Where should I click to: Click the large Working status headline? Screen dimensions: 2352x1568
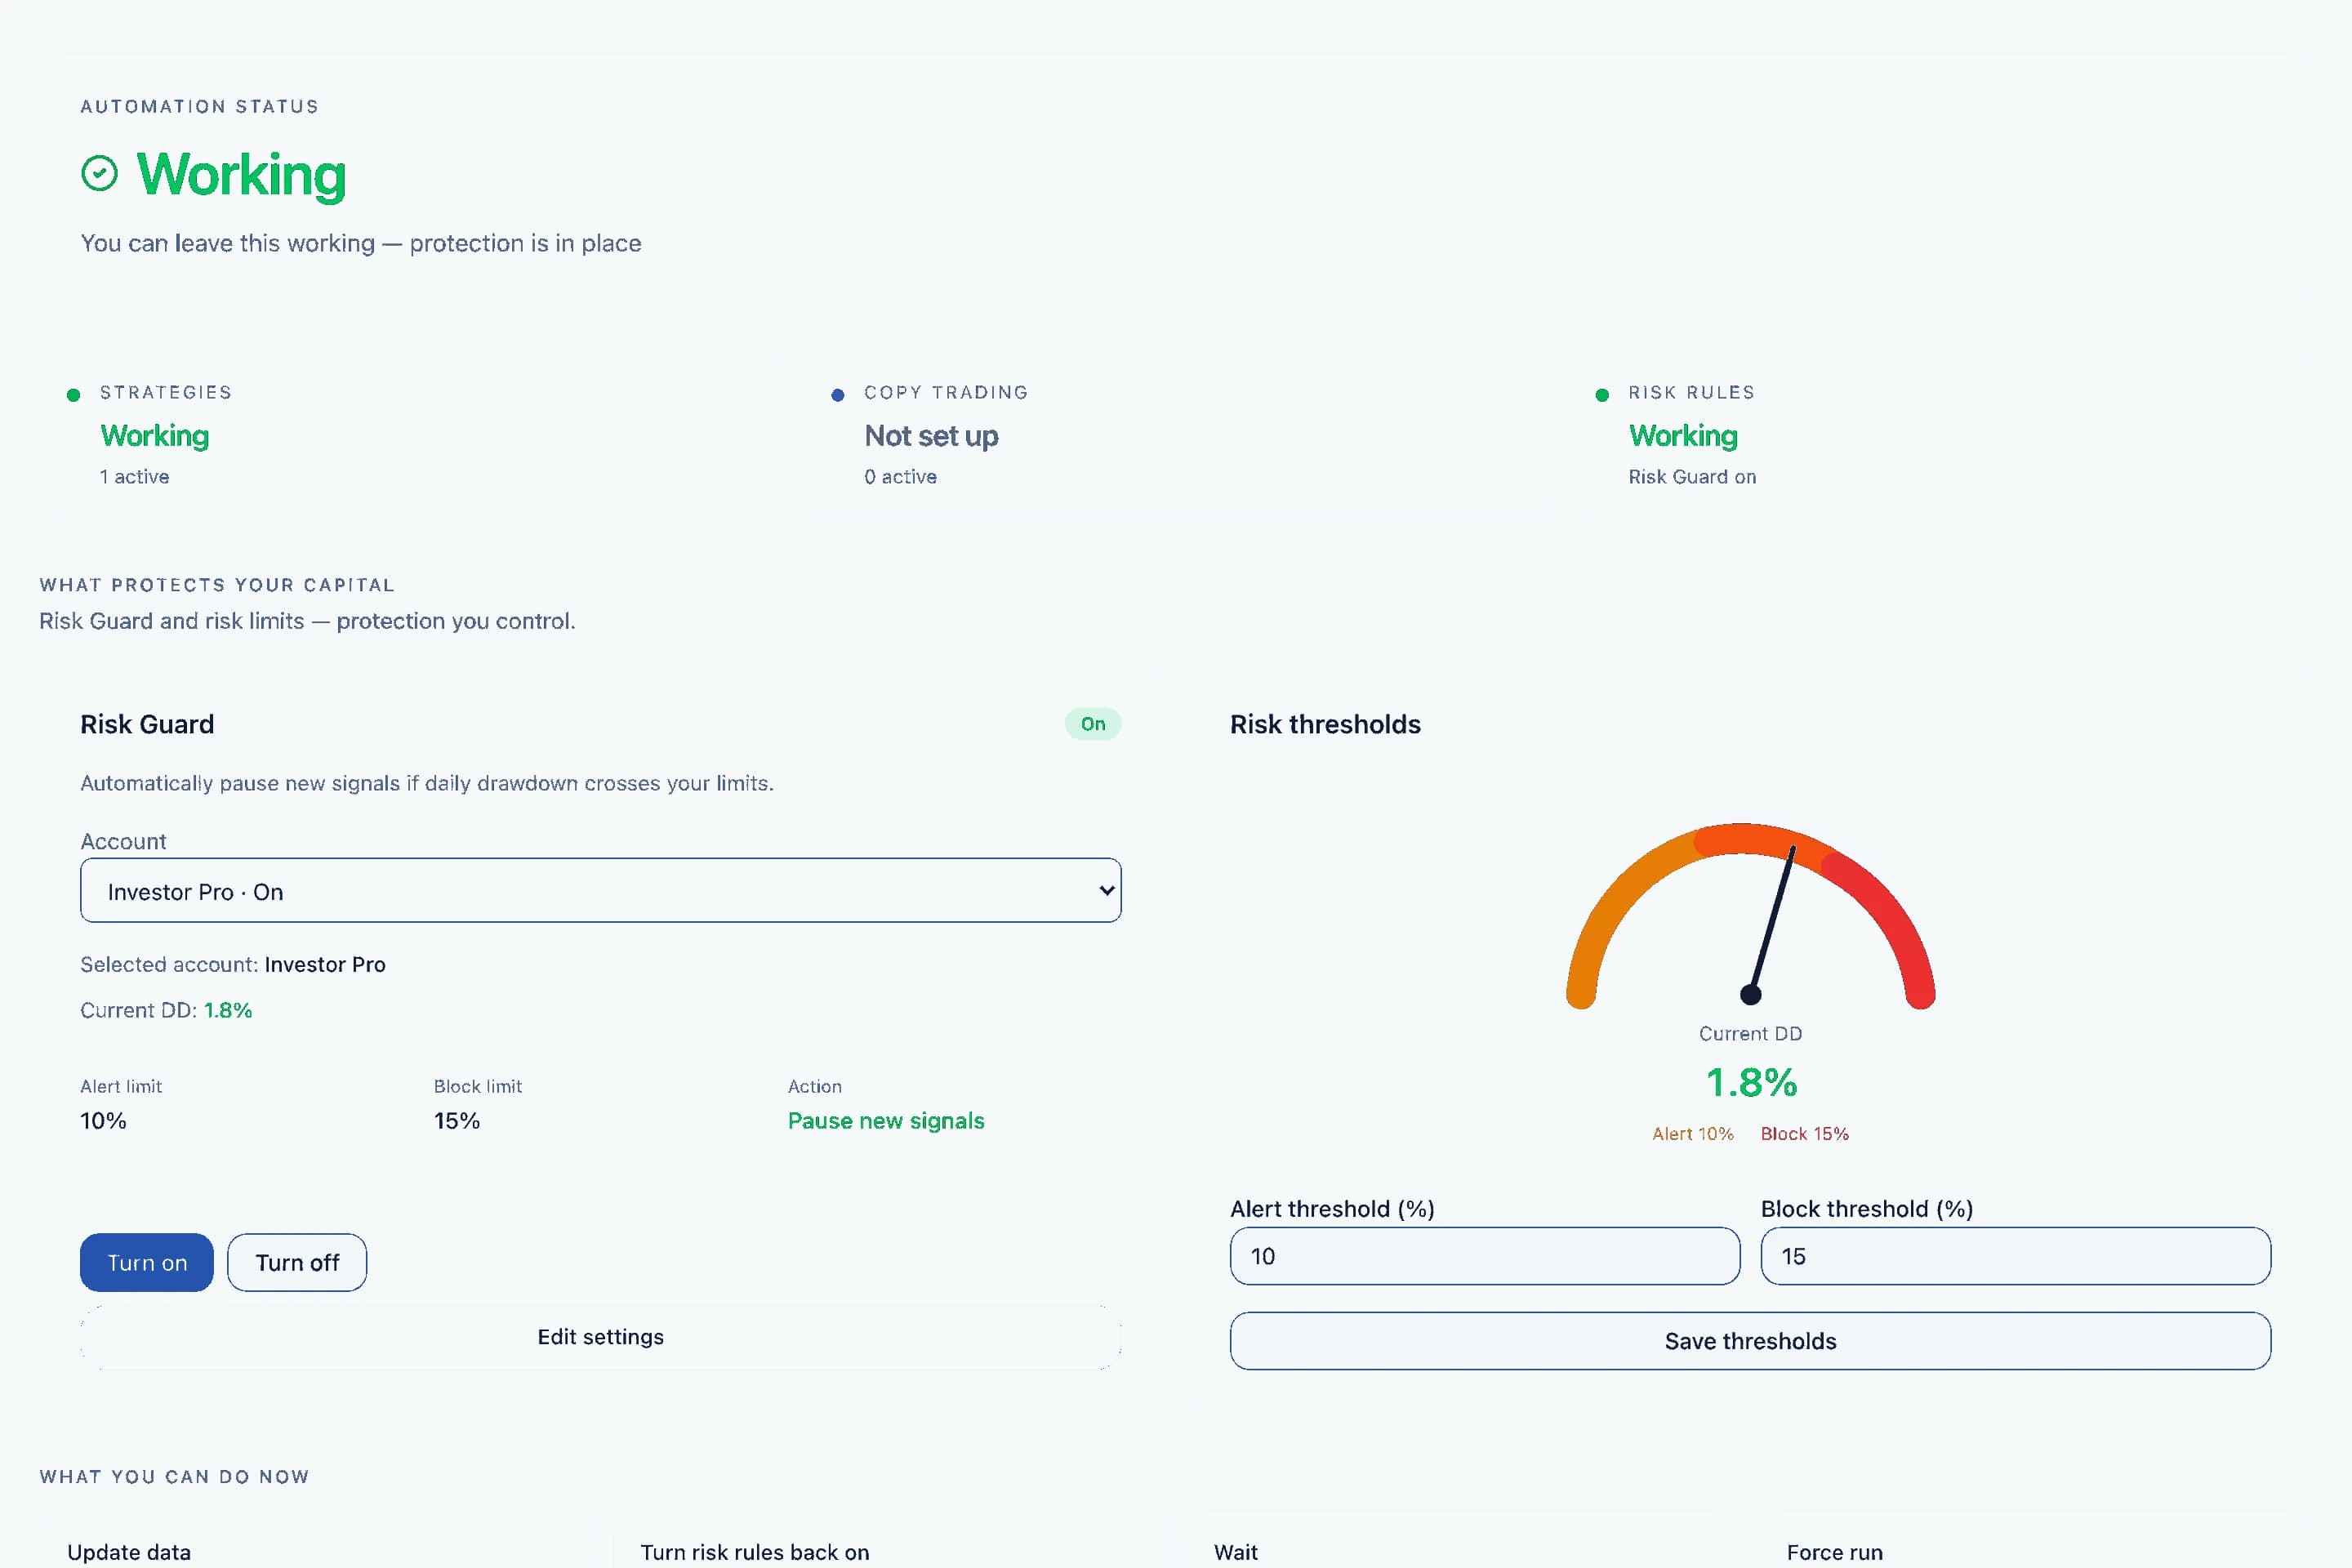tap(241, 175)
